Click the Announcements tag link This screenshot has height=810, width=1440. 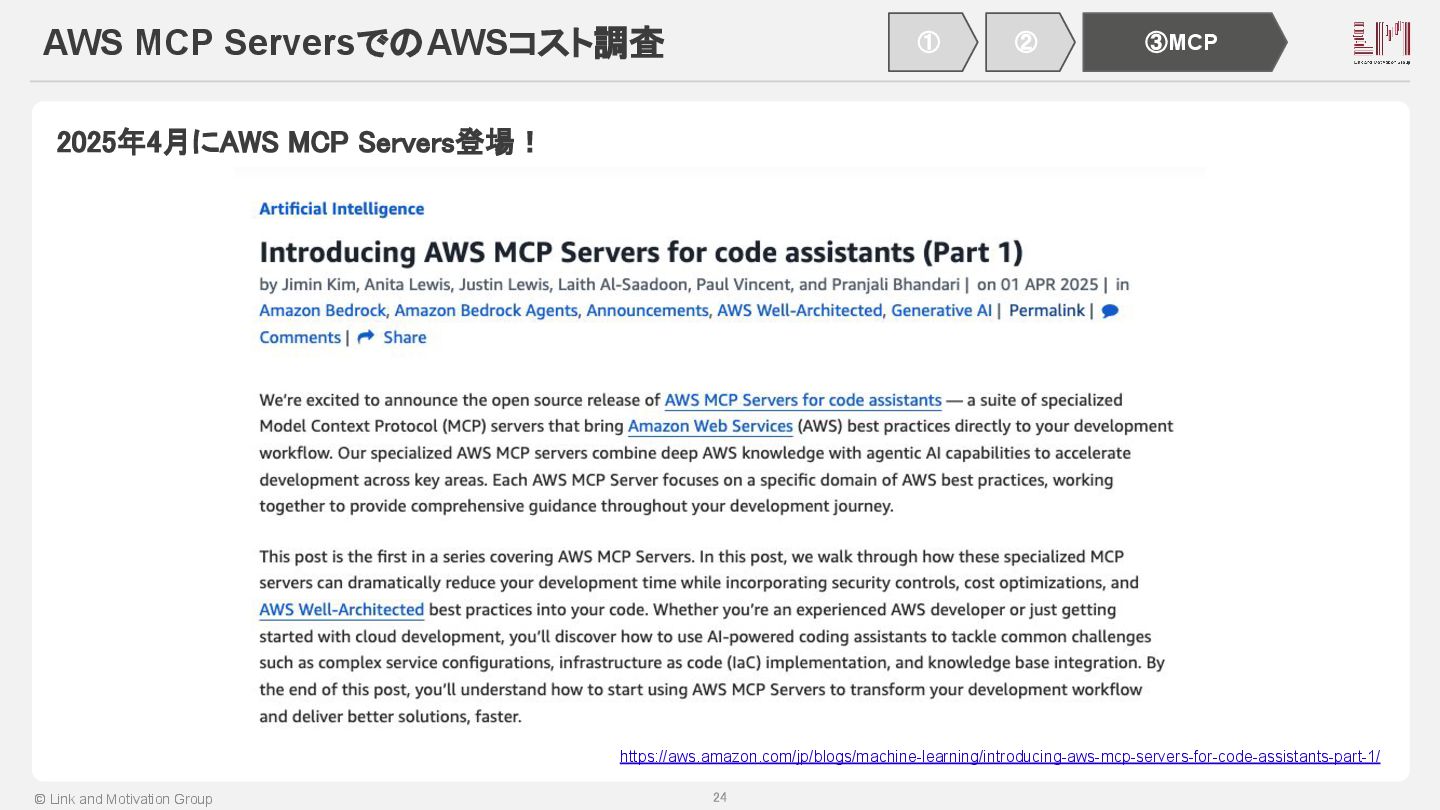point(647,311)
